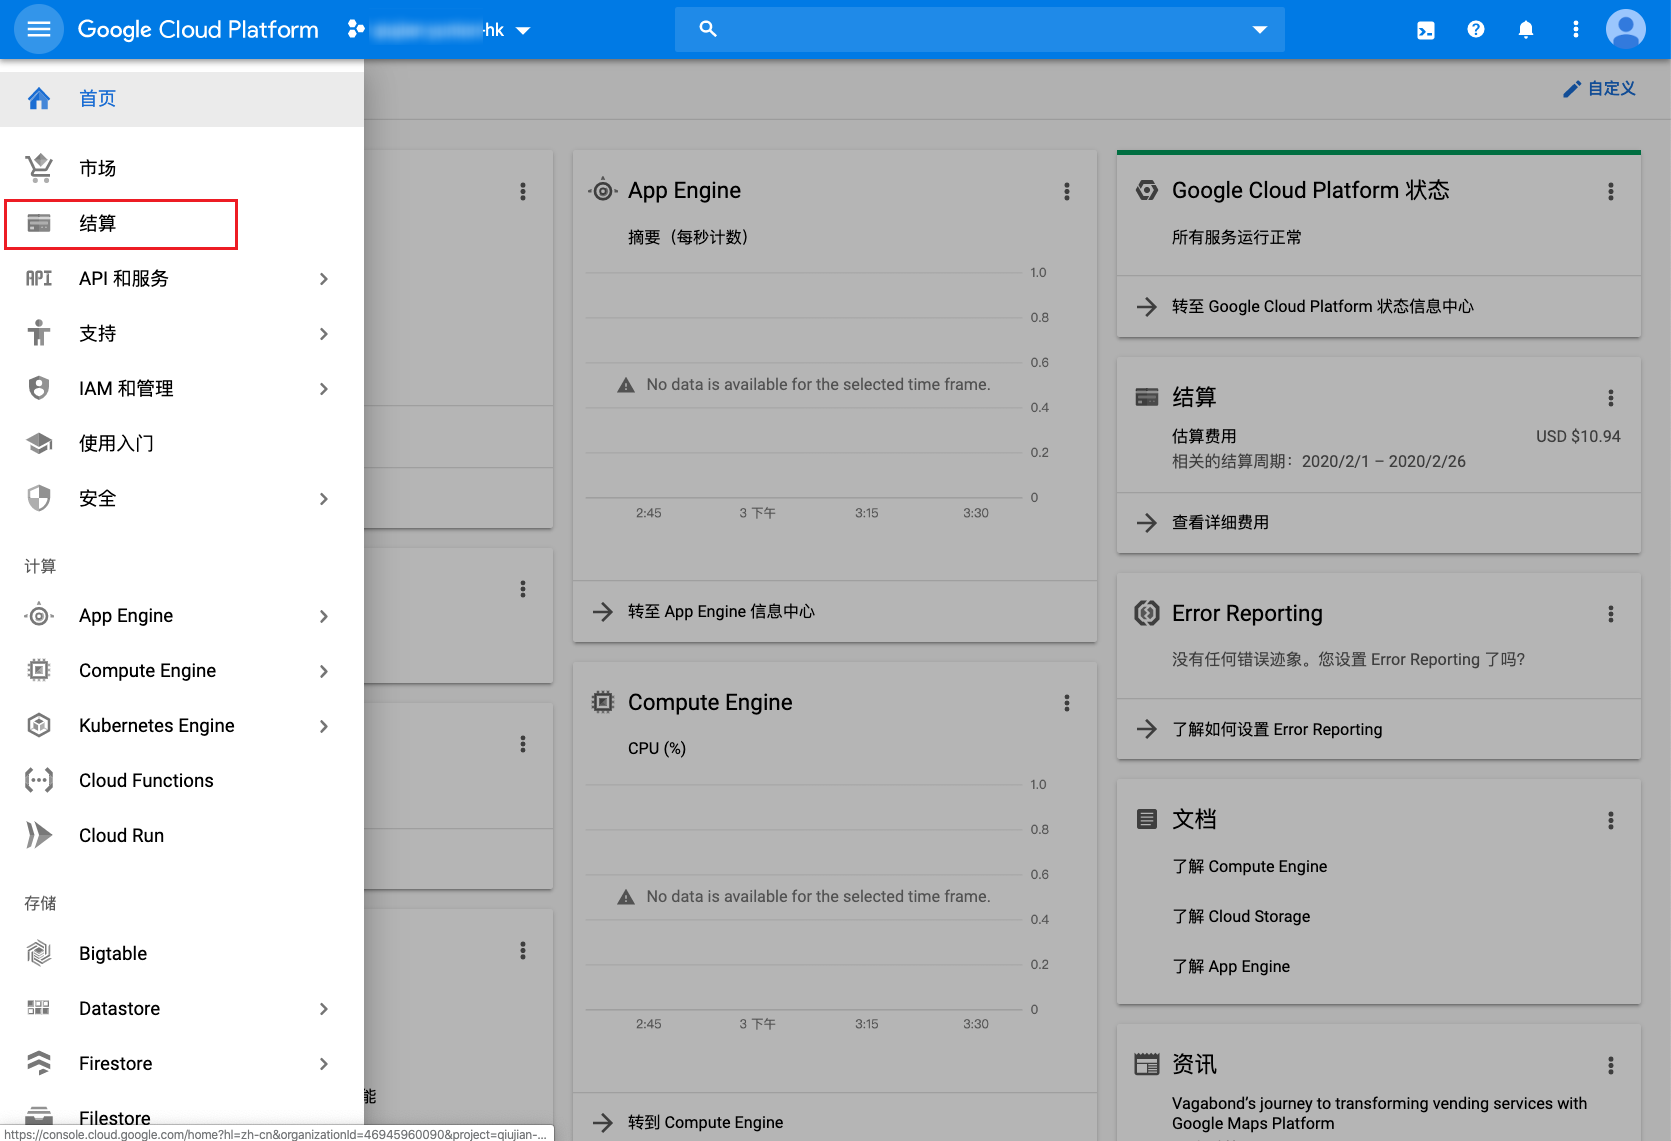The height and width of the screenshot is (1141, 1671).
Task: Open the notifications bell
Action: (x=1525, y=30)
